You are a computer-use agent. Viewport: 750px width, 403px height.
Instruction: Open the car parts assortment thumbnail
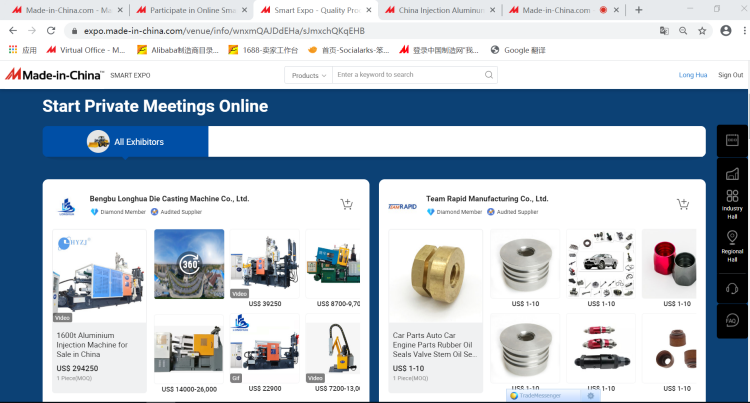click(601, 264)
